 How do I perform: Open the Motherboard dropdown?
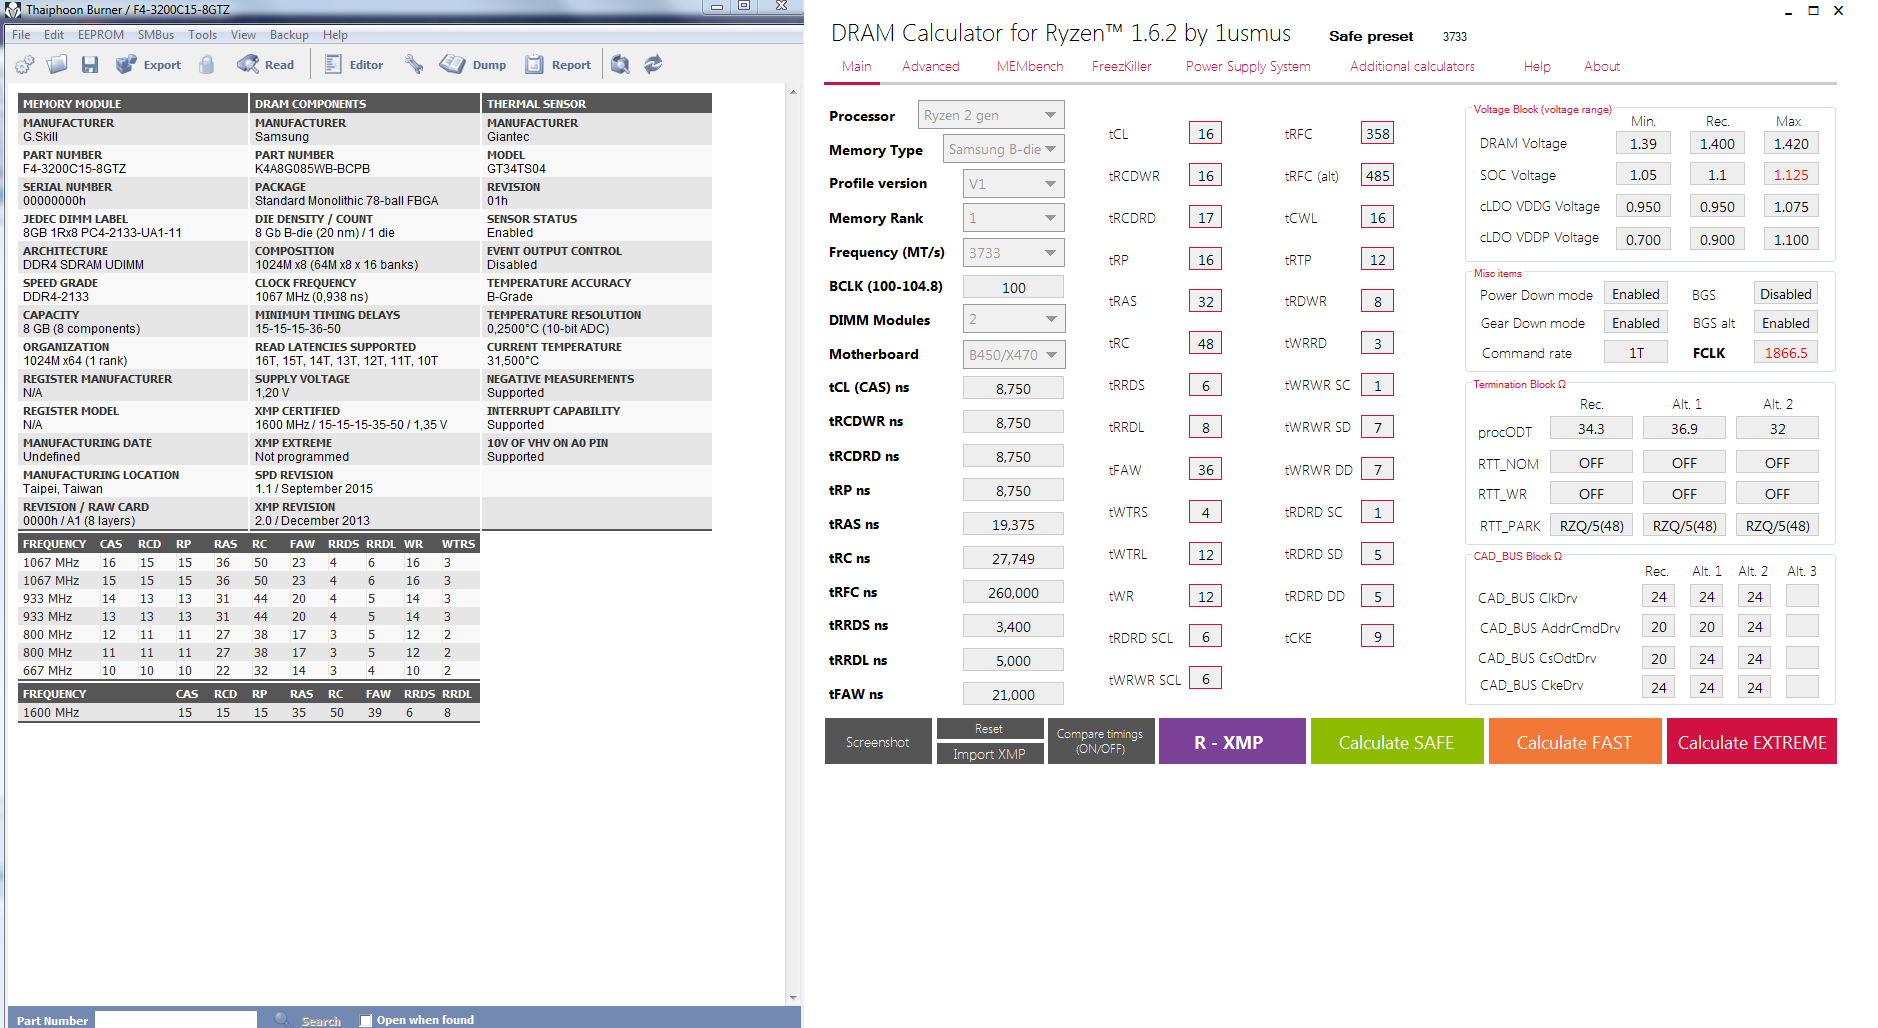click(x=1013, y=354)
